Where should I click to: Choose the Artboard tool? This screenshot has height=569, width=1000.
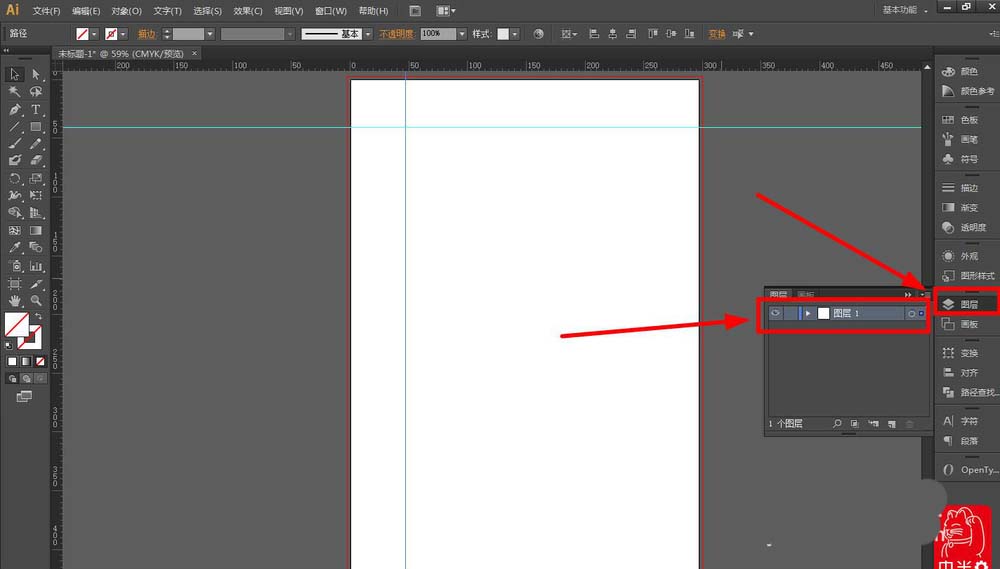(14, 283)
